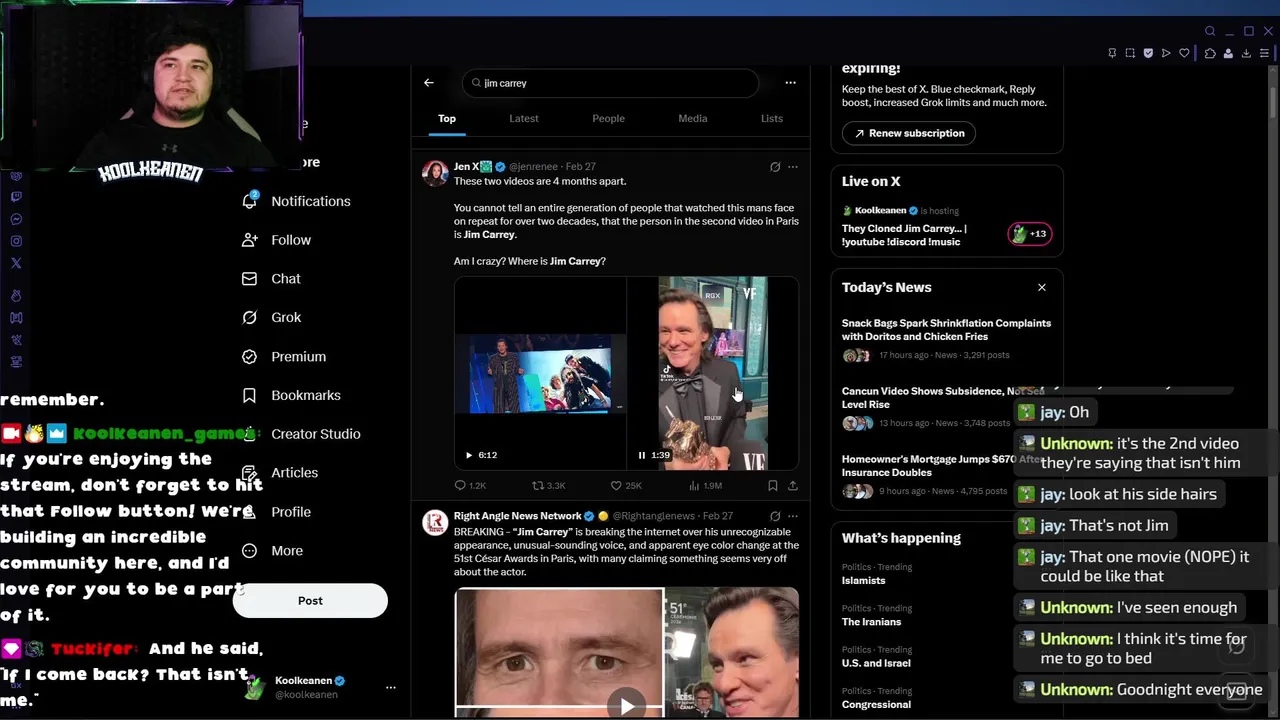Click the +13 listeners badge in Live on X
1280x720 pixels.
click(1029, 234)
